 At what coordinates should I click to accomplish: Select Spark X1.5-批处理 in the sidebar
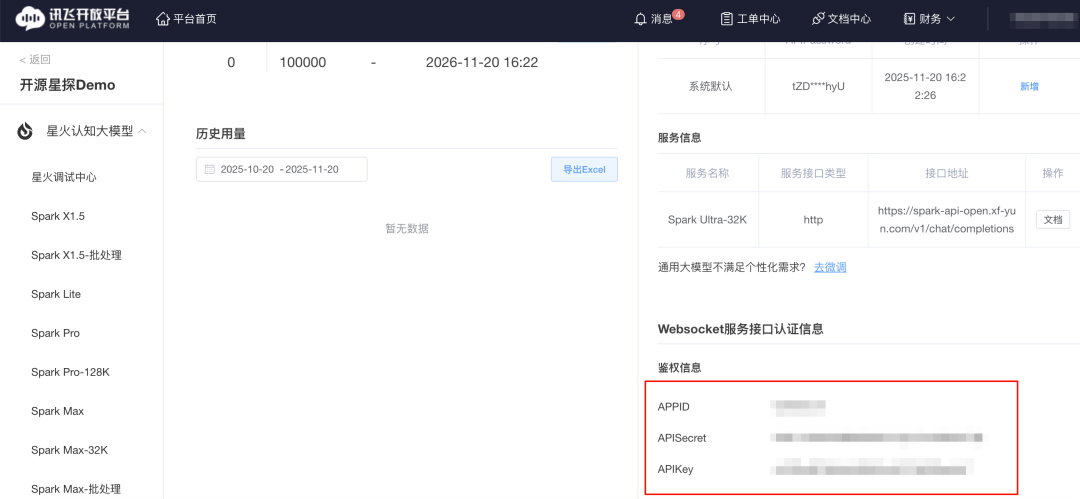[x=76, y=255]
